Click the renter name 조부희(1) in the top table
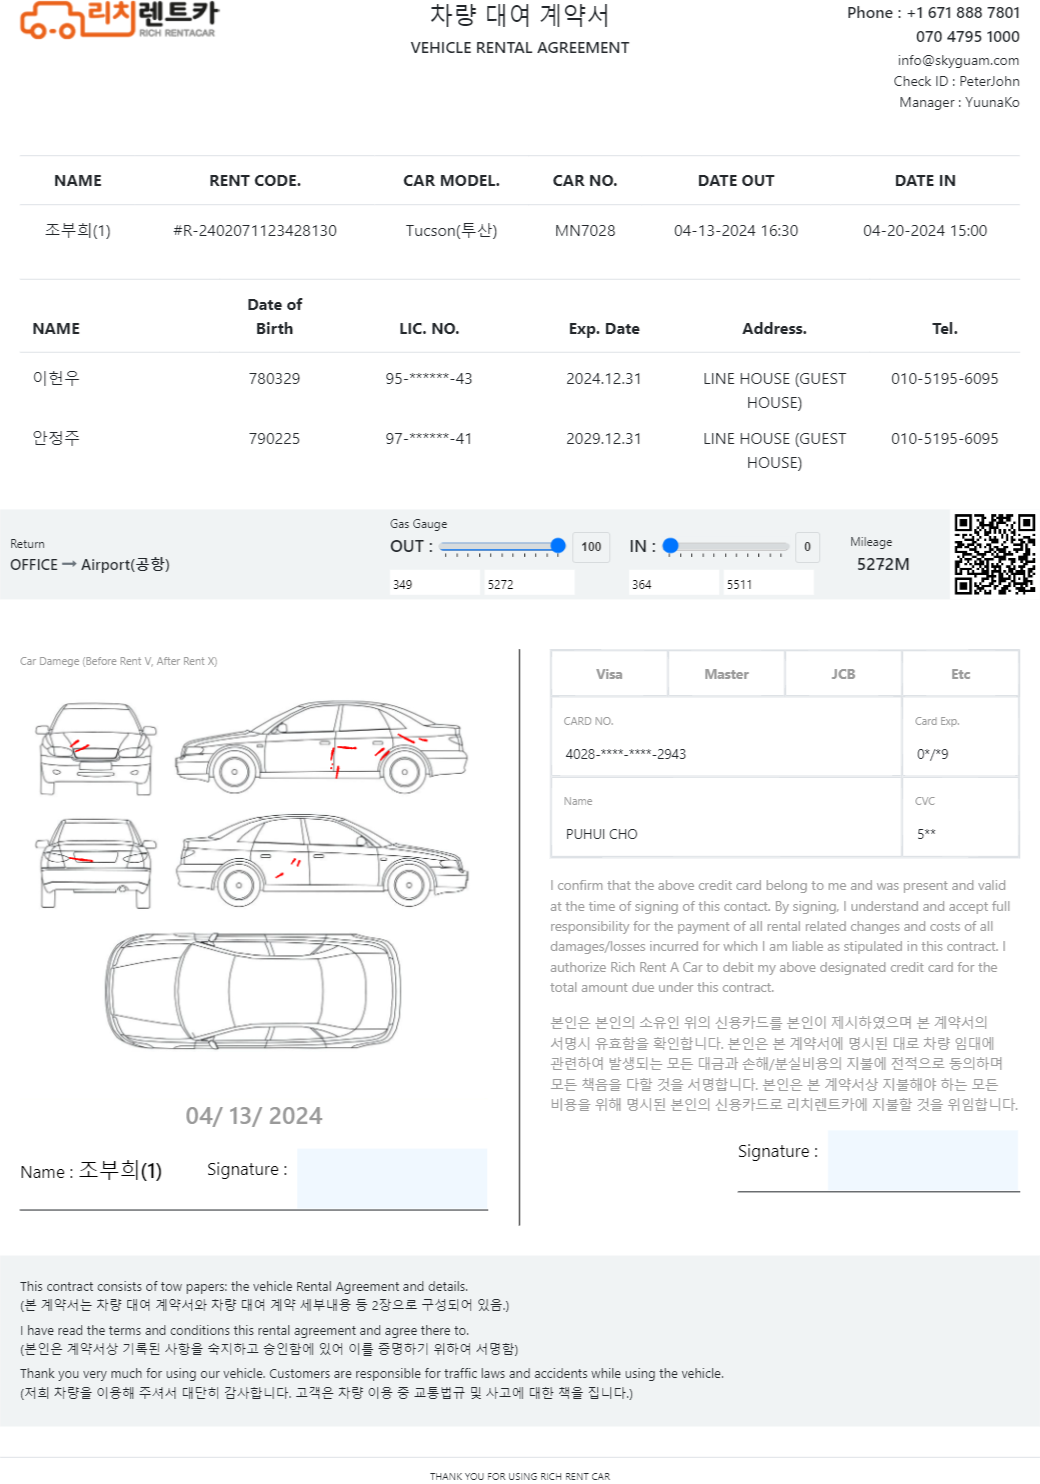Viewport: 1040px width, 1484px height. tap(78, 231)
